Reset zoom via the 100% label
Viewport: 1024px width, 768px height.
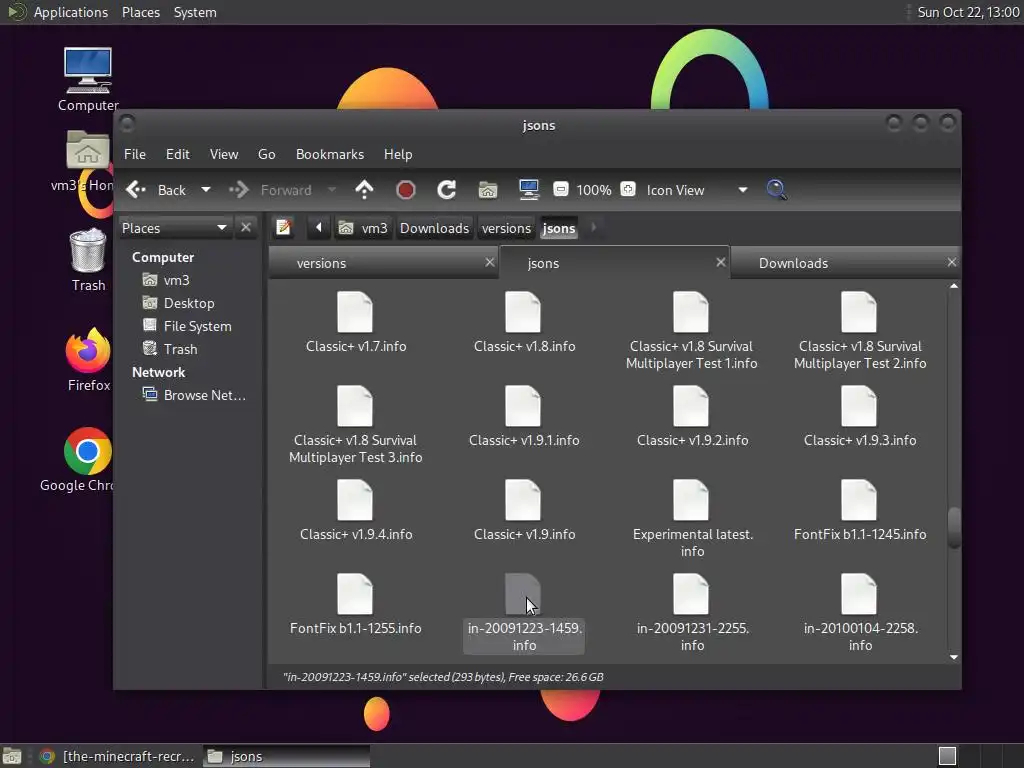[594, 190]
